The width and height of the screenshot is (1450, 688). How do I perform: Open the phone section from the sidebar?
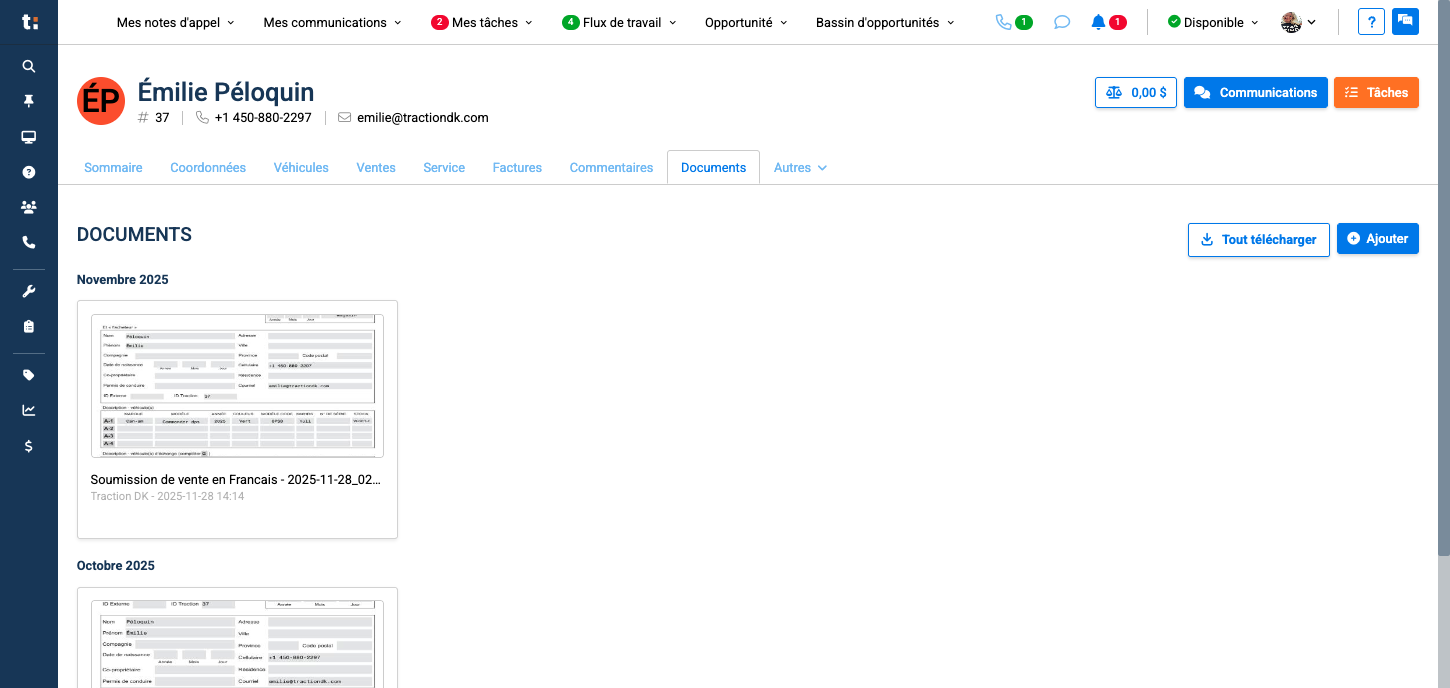click(28, 241)
